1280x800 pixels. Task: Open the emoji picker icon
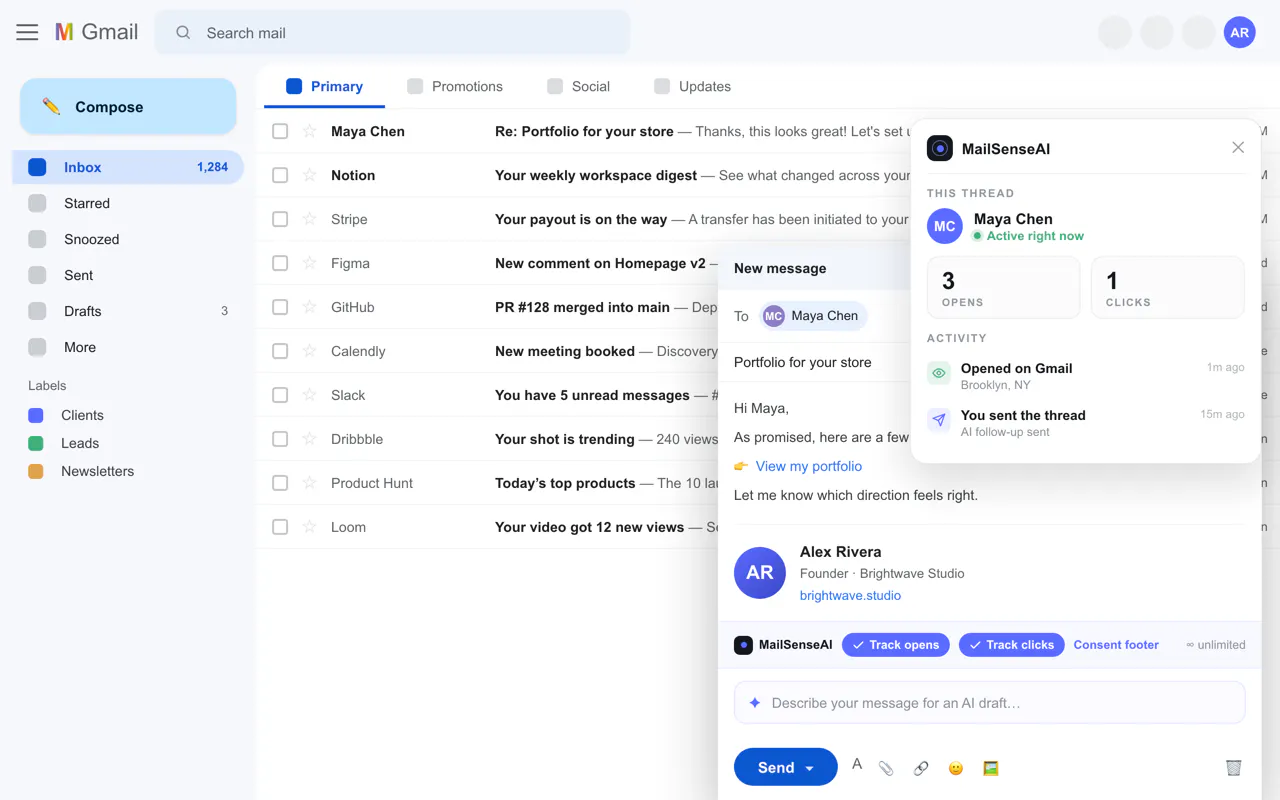pyautogui.click(x=956, y=768)
